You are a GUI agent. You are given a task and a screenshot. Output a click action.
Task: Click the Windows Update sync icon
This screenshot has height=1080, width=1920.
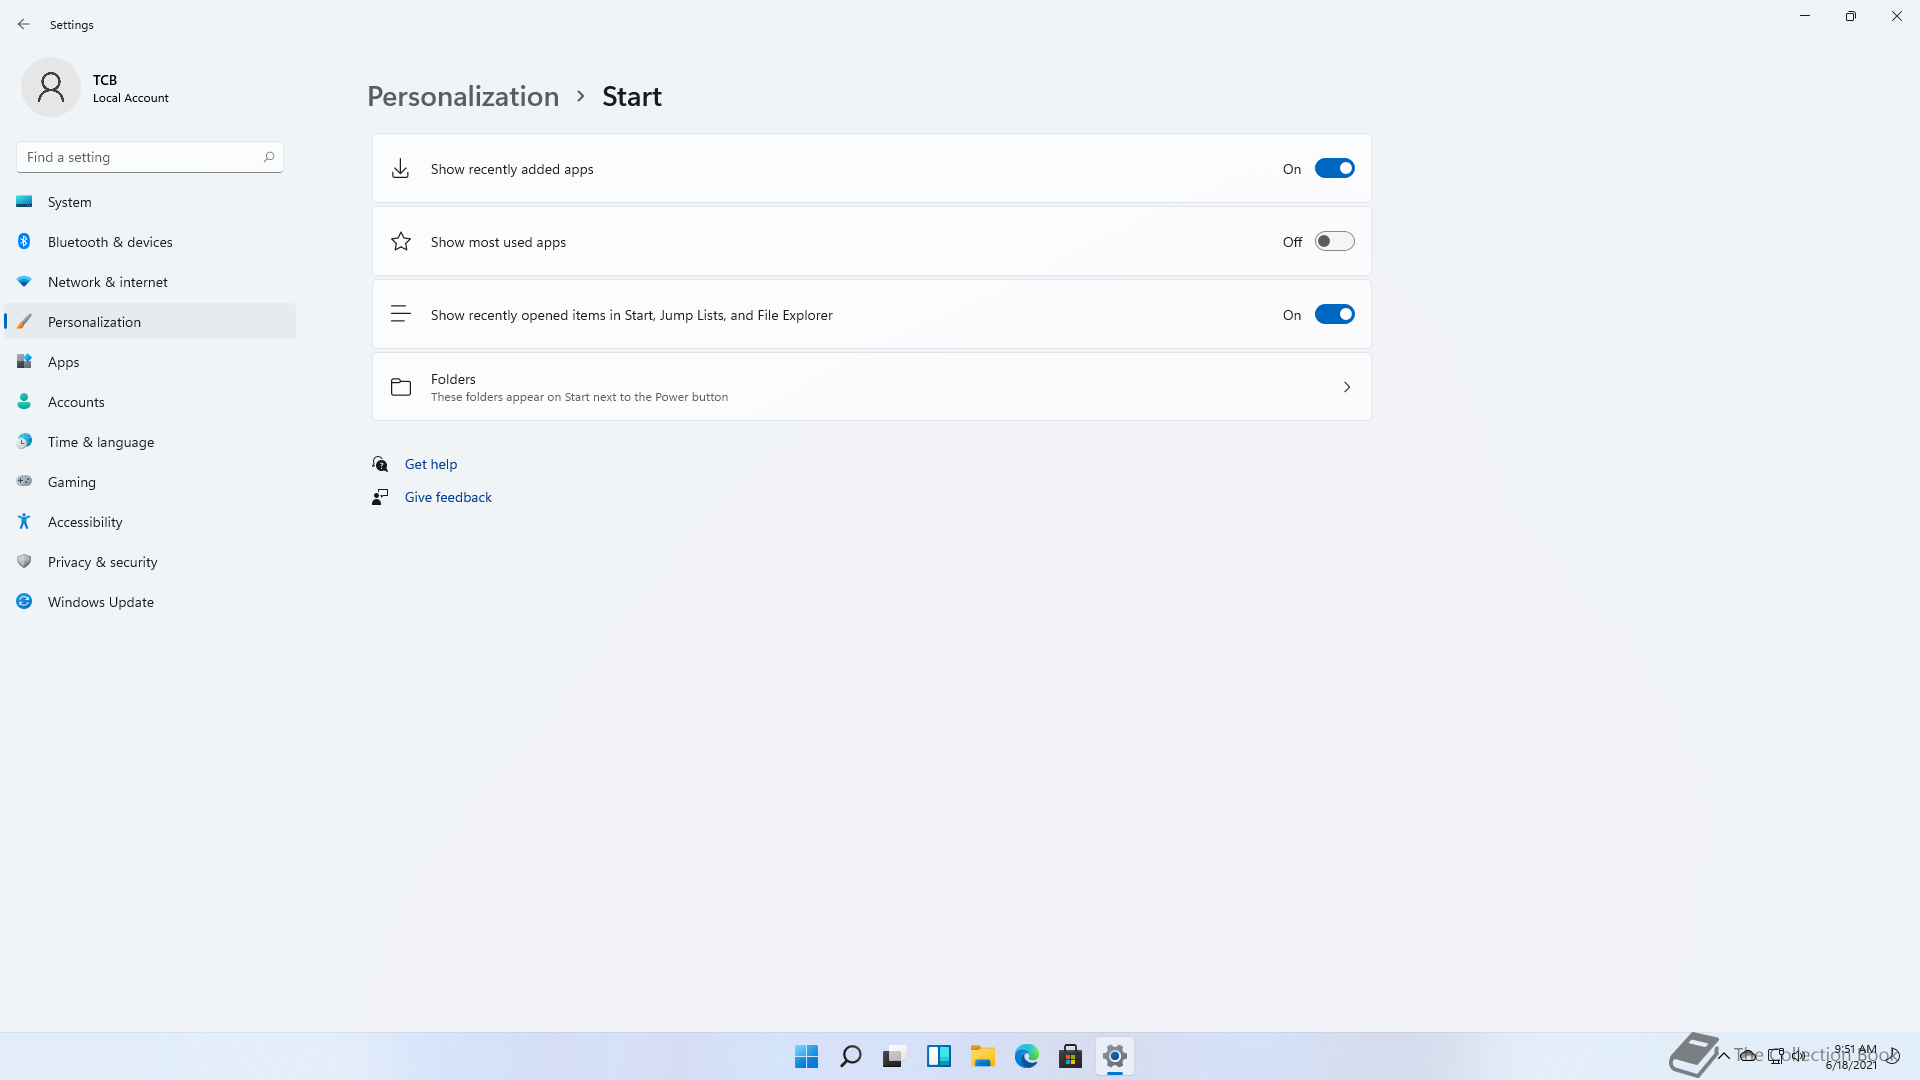(x=24, y=602)
